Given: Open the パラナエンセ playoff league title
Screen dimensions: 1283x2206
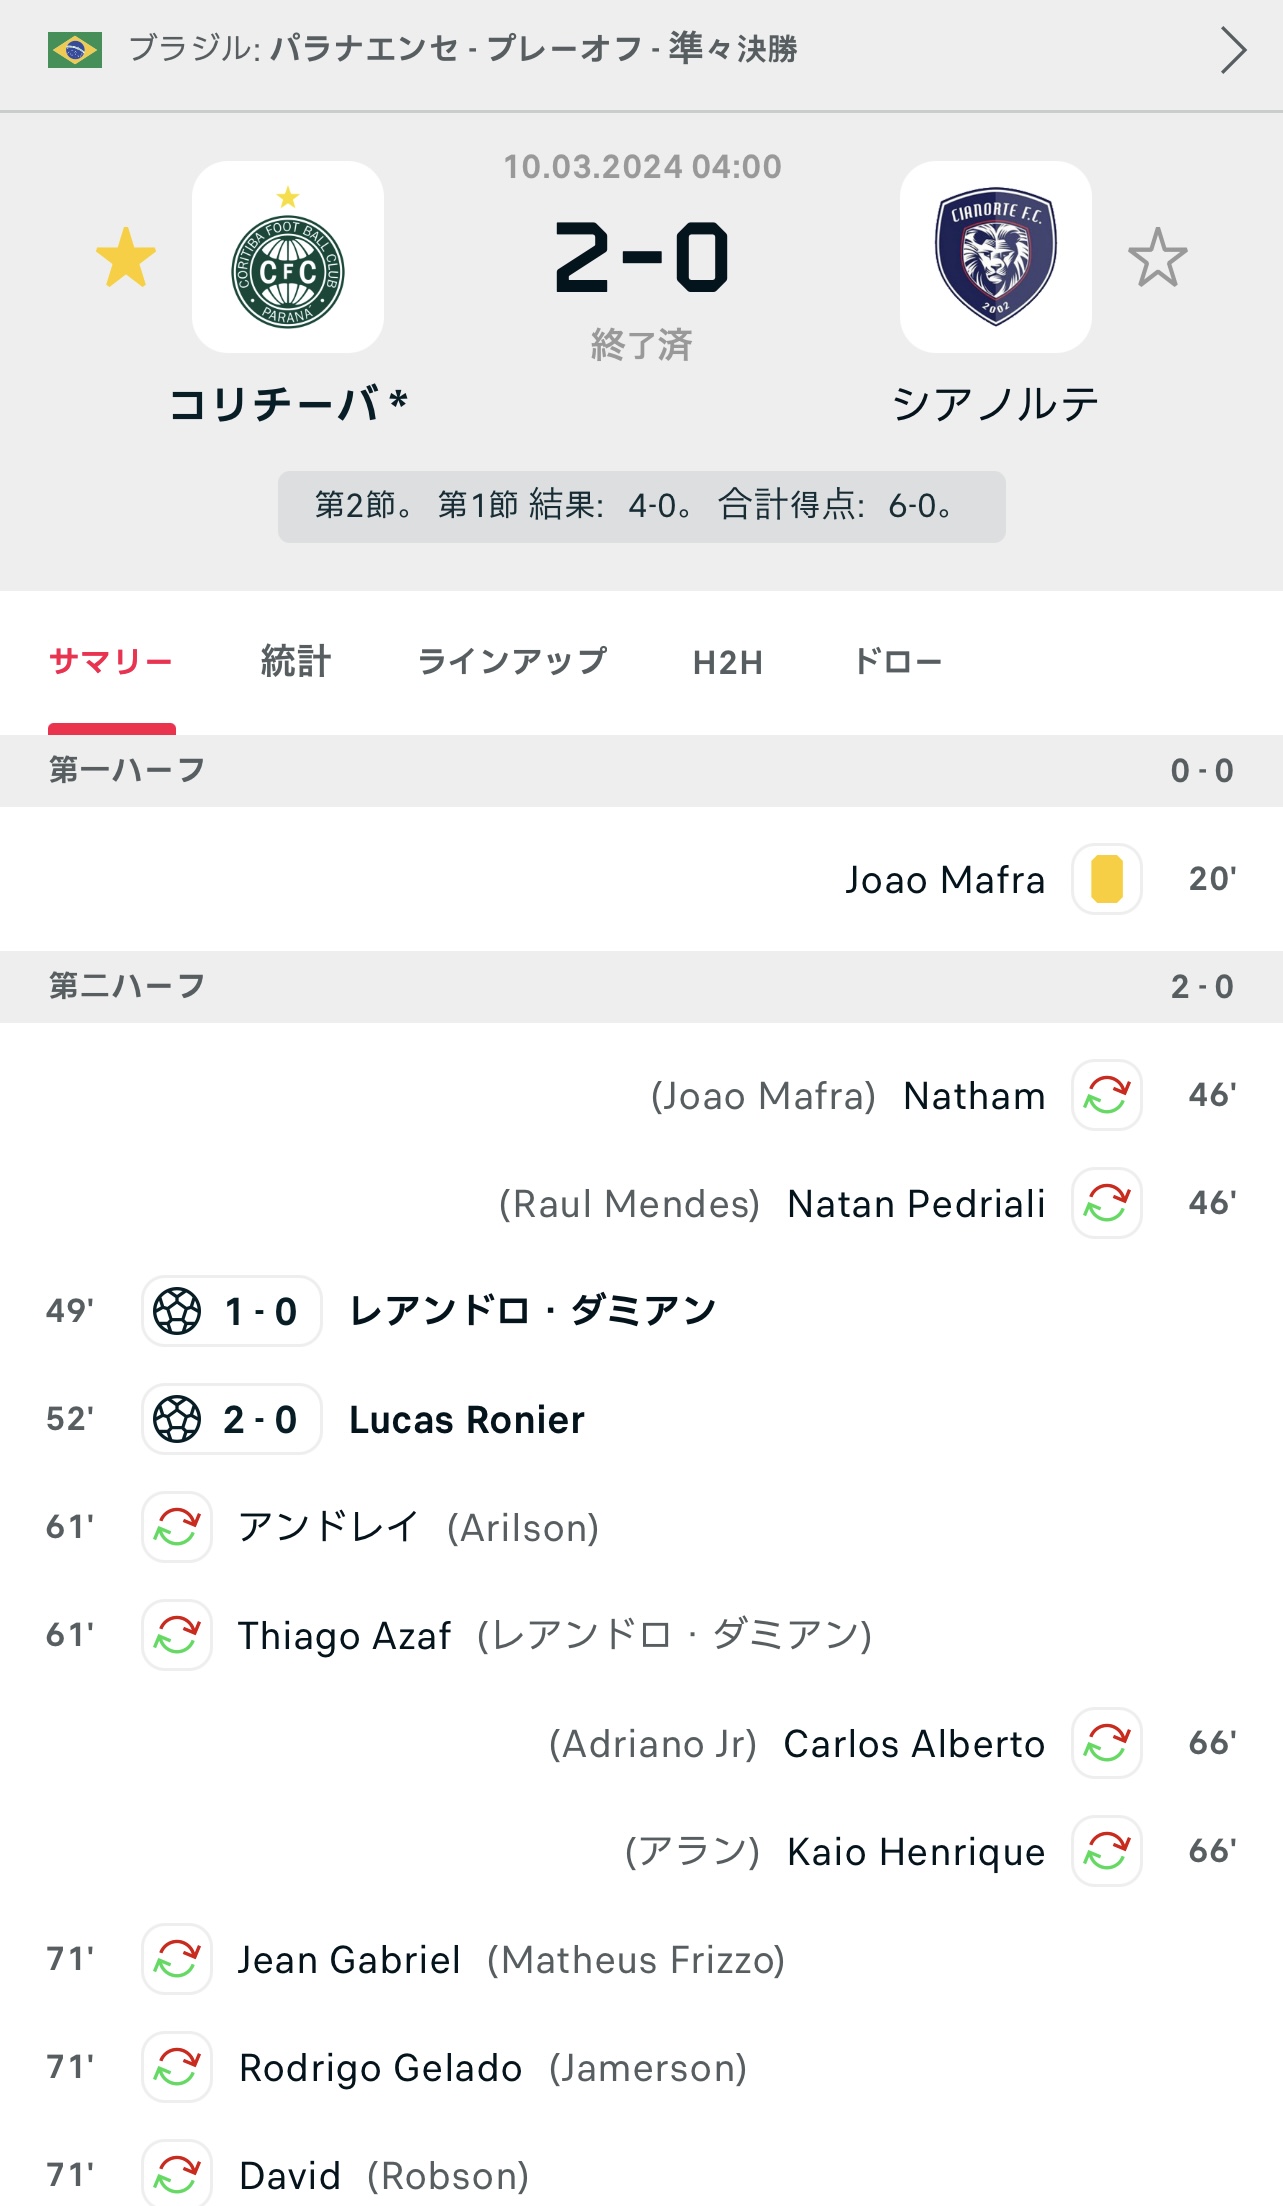Looking at the screenshot, I should coord(533,49).
